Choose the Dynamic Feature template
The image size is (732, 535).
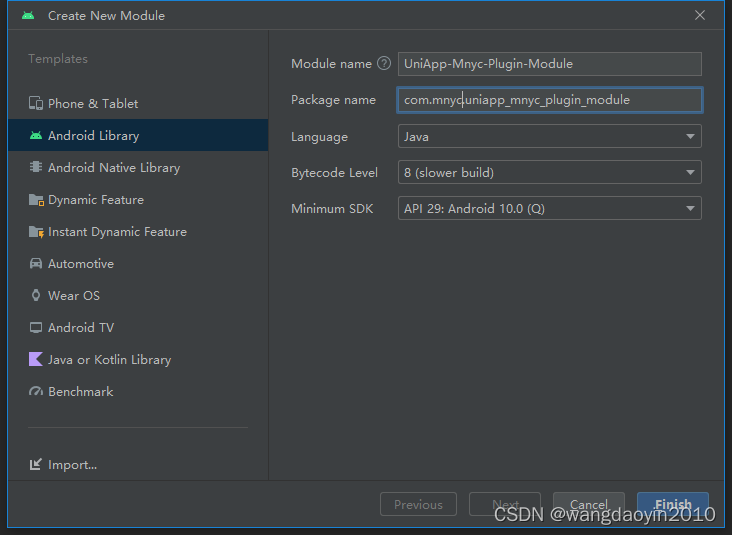tap(138, 200)
